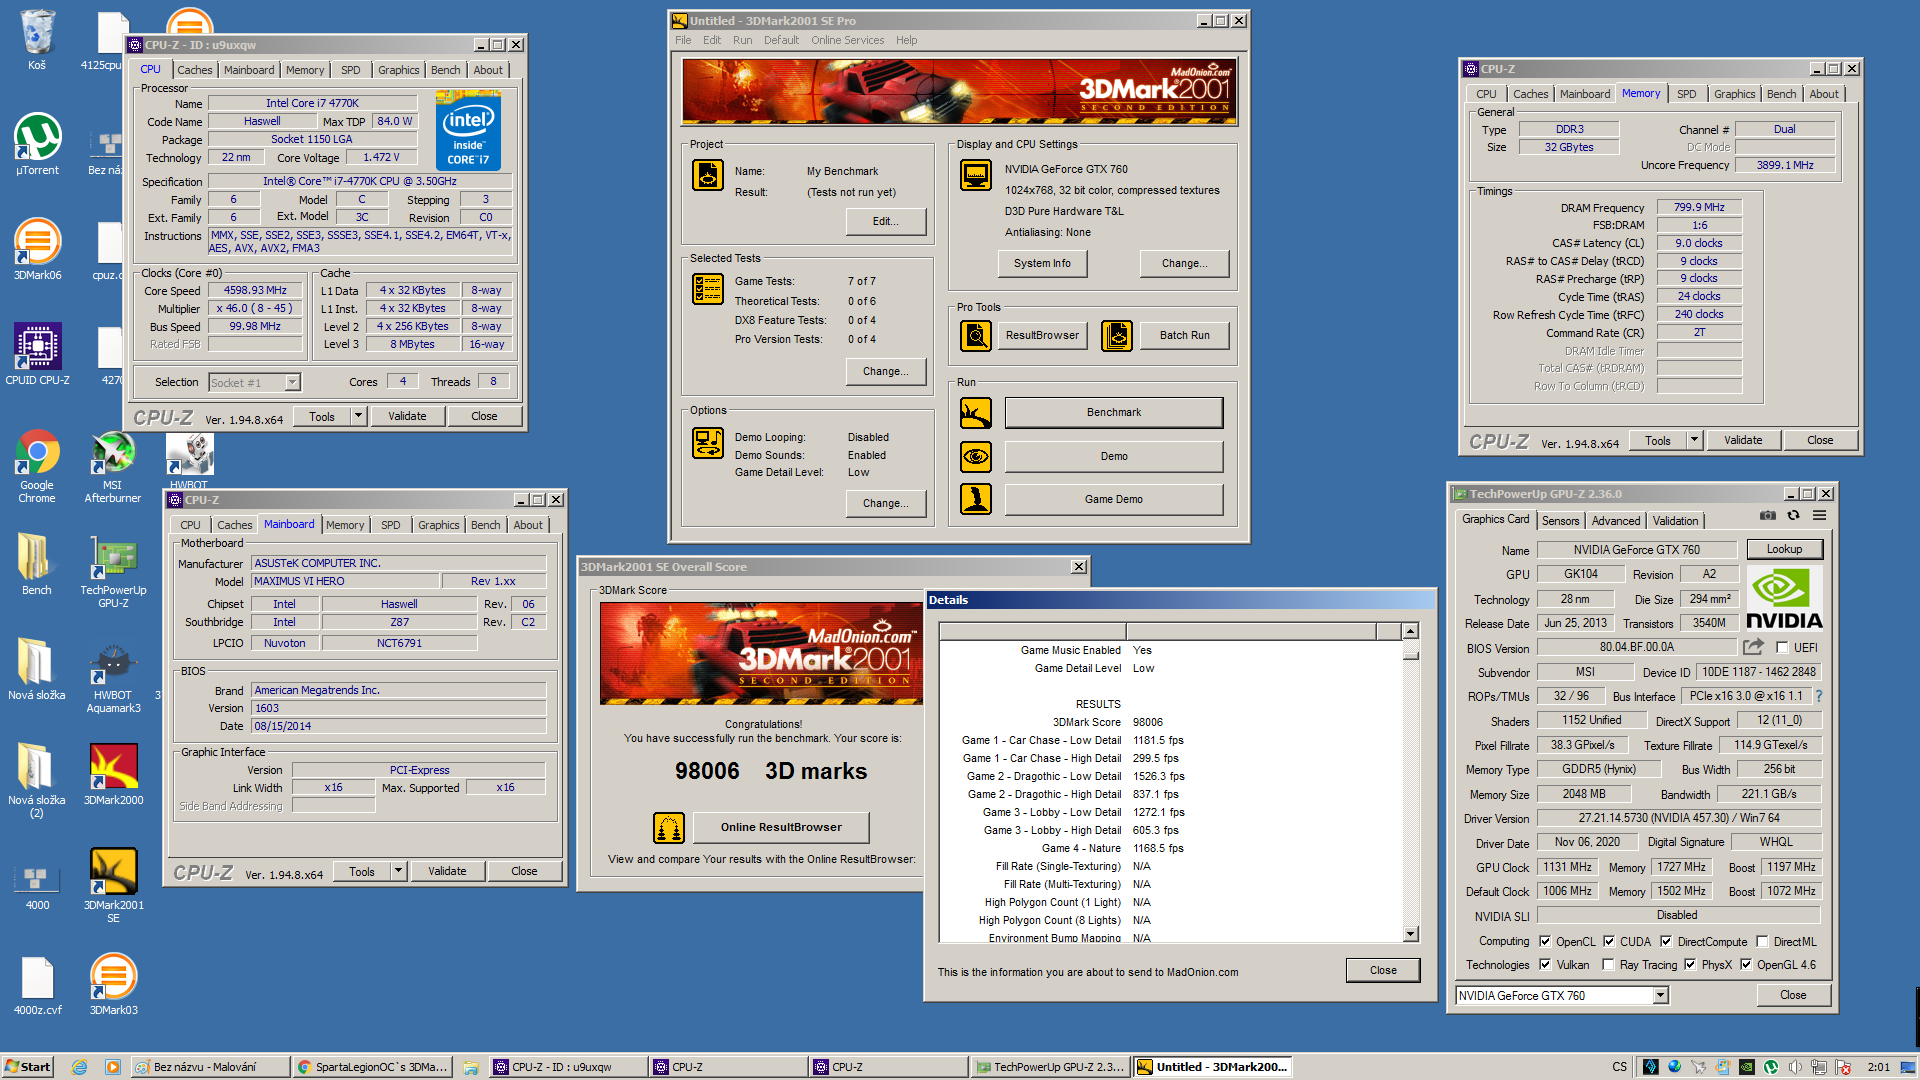
Task: Launch Google Chrome from desktop
Action: 37,465
